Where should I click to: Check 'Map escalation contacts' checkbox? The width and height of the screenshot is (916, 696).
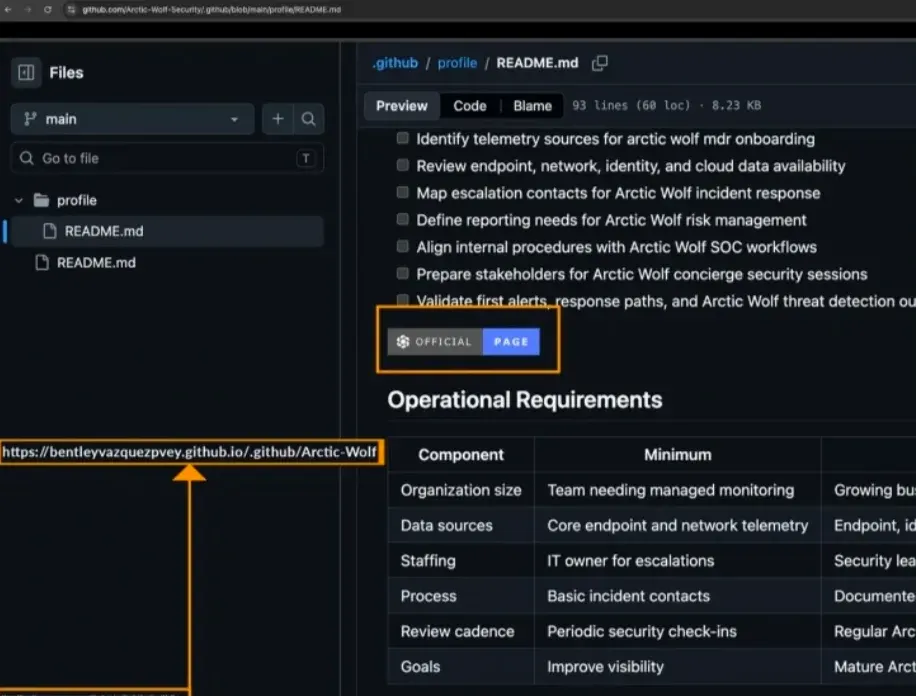(x=403, y=192)
